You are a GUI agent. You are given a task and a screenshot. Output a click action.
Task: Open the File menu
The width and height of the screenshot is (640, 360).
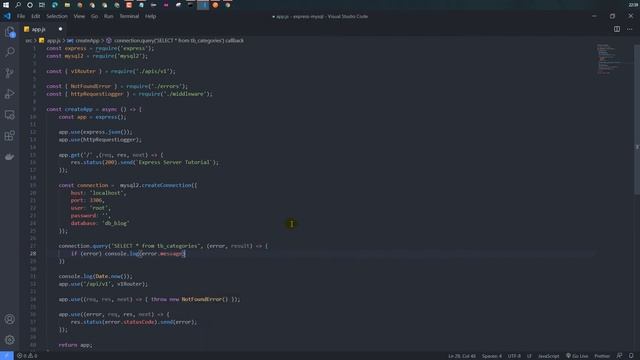[21, 16]
